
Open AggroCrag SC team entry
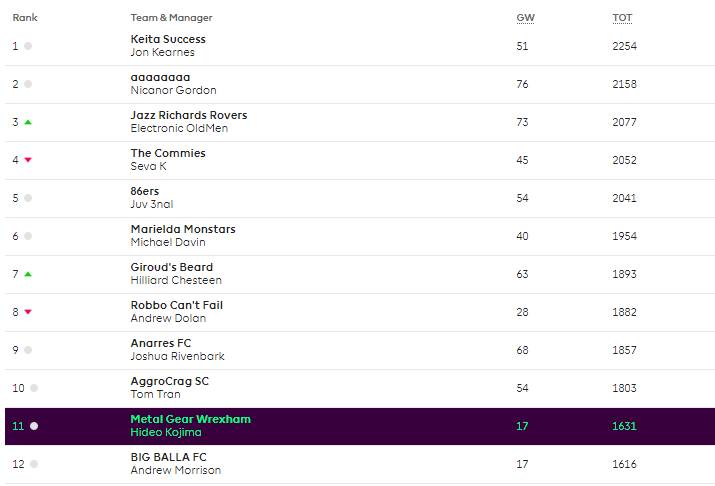pyautogui.click(x=170, y=381)
